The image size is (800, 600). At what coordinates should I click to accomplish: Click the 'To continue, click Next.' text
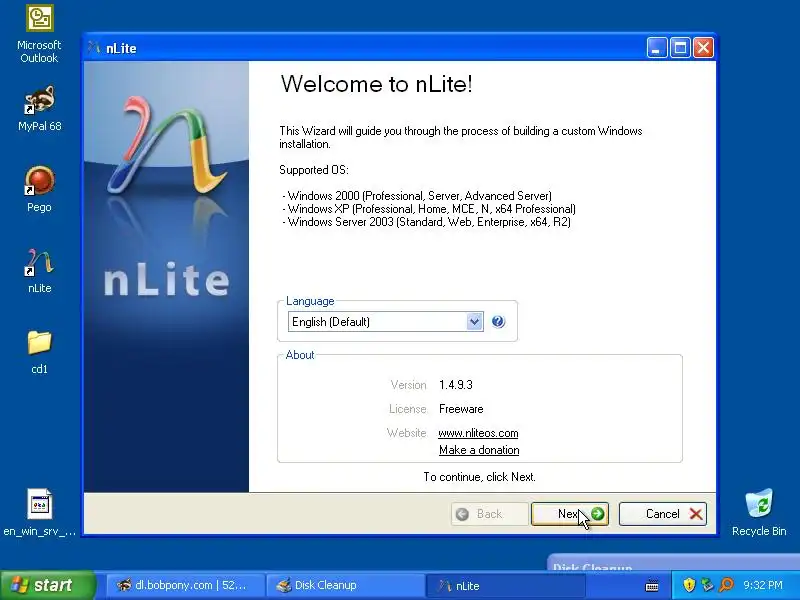480,477
